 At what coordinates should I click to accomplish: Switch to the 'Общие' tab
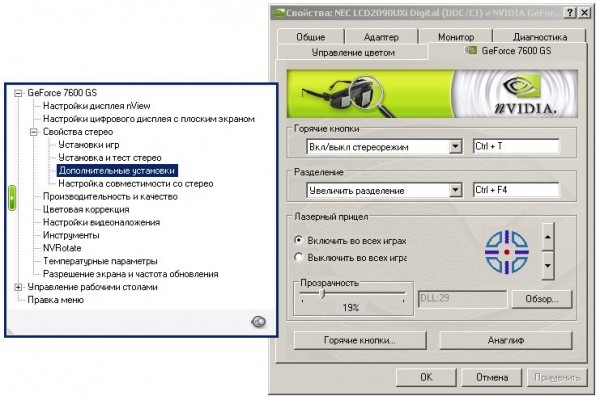pos(310,37)
